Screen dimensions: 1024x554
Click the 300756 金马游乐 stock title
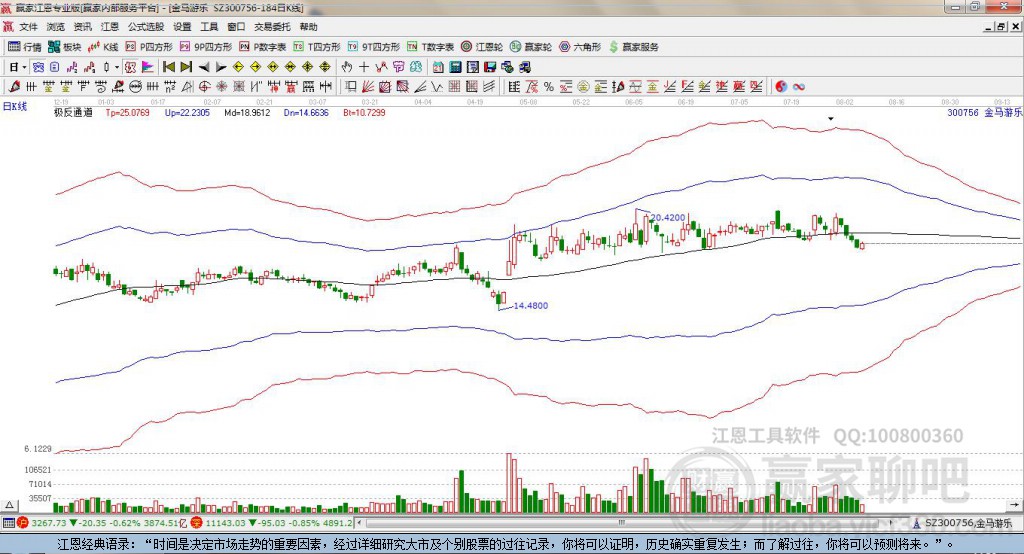coord(984,112)
